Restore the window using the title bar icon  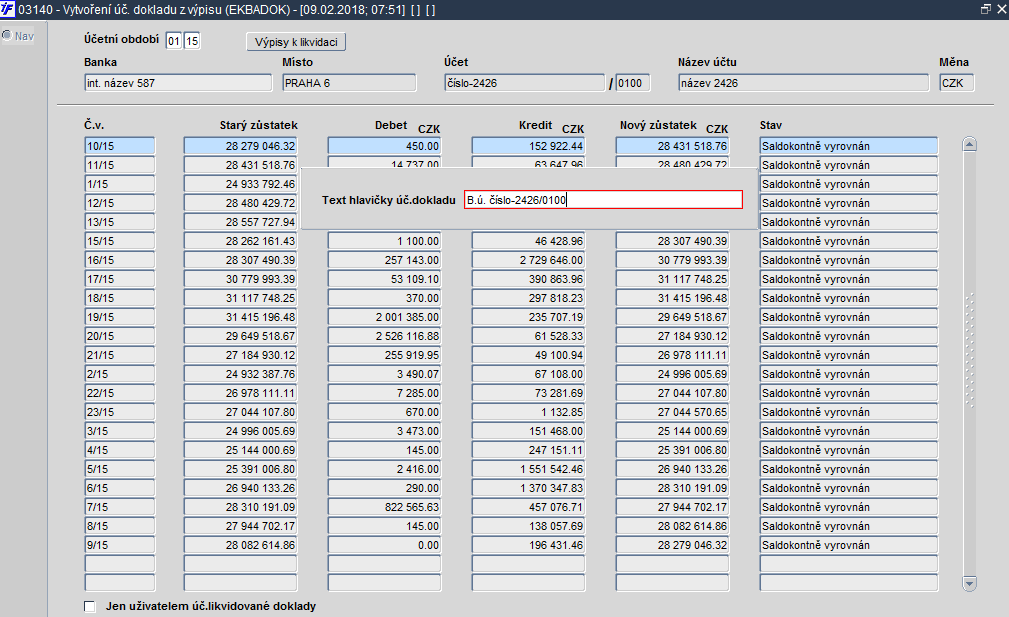pos(985,9)
